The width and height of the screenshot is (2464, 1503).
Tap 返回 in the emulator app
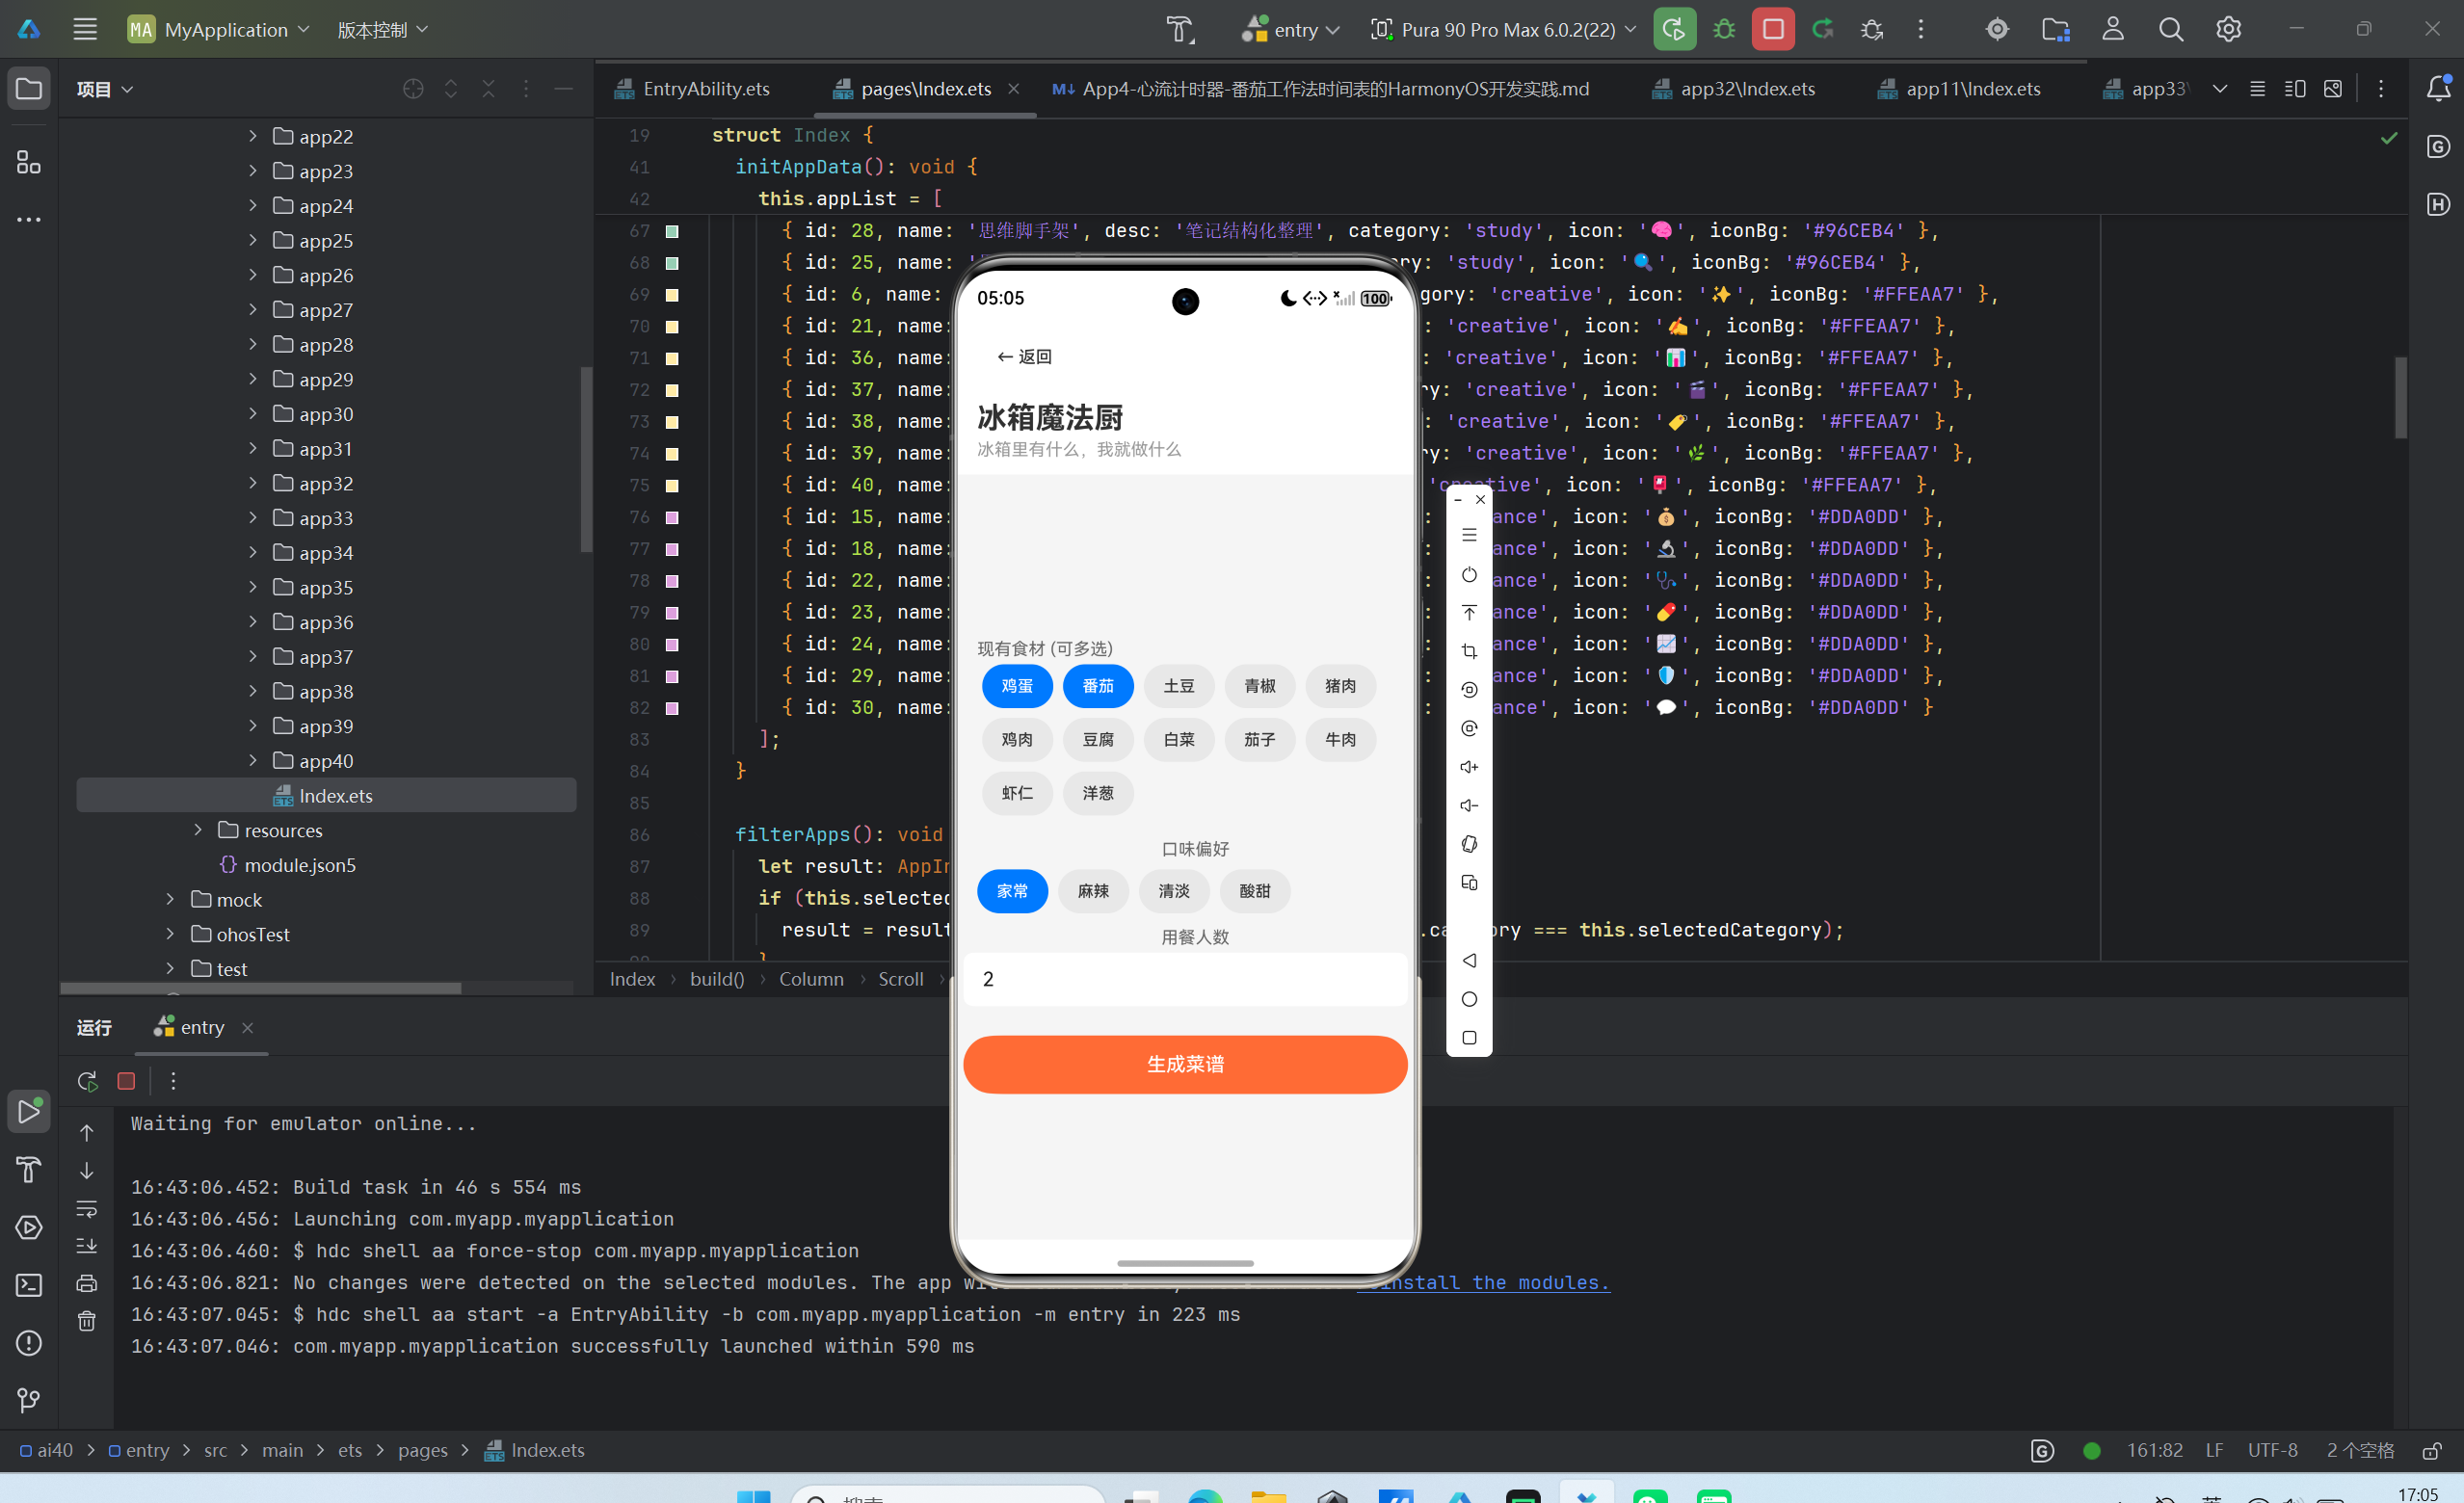coord(1024,357)
